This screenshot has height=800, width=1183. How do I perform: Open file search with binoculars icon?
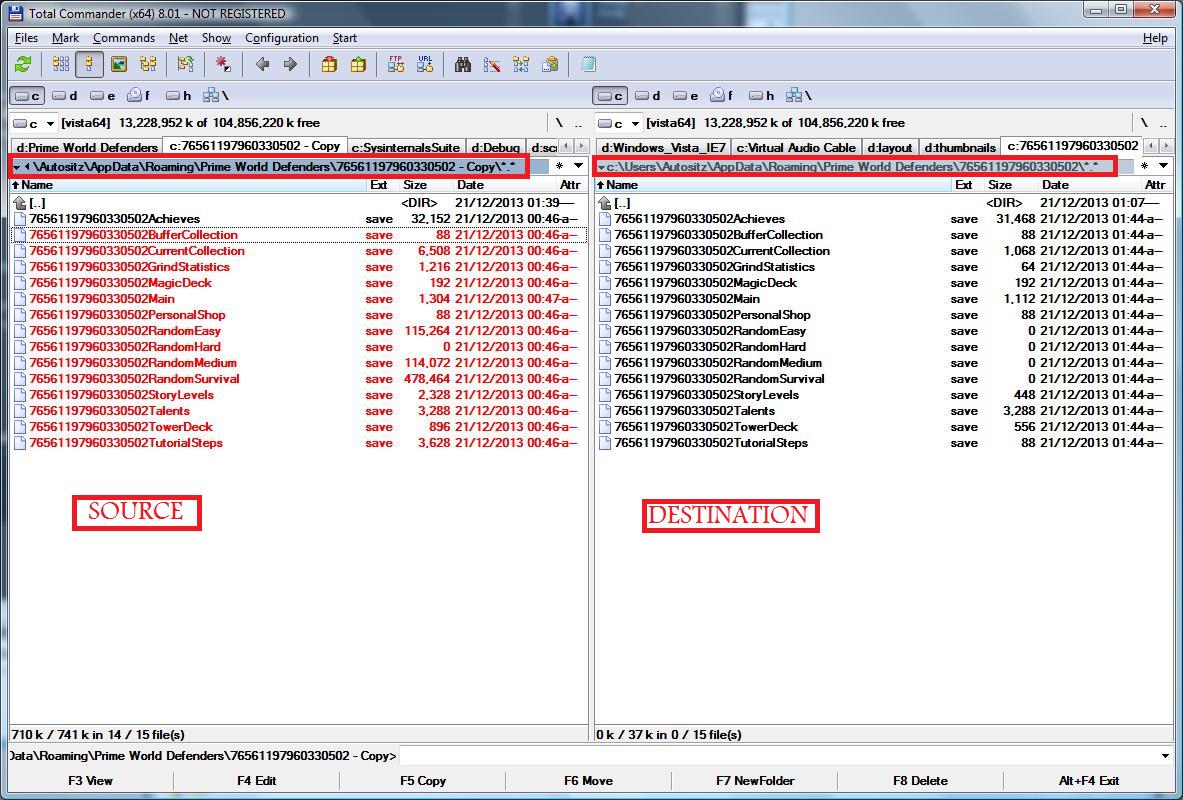click(x=463, y=65)
